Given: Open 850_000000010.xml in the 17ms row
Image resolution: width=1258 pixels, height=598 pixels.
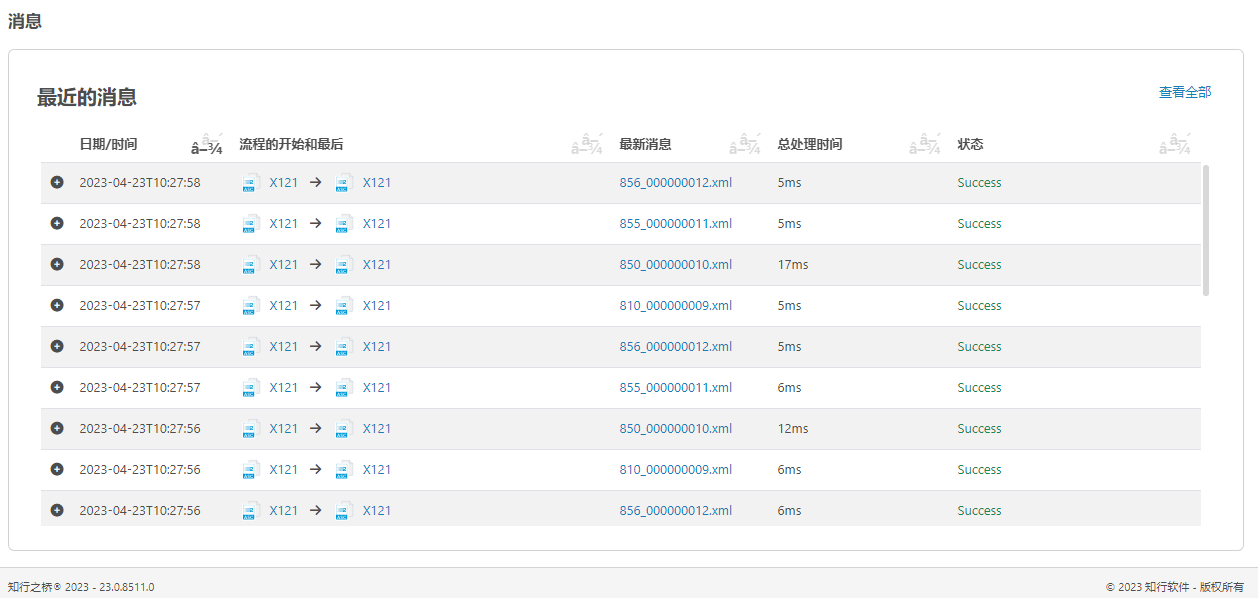Looking at the screenshot, I should coord(676,265).
